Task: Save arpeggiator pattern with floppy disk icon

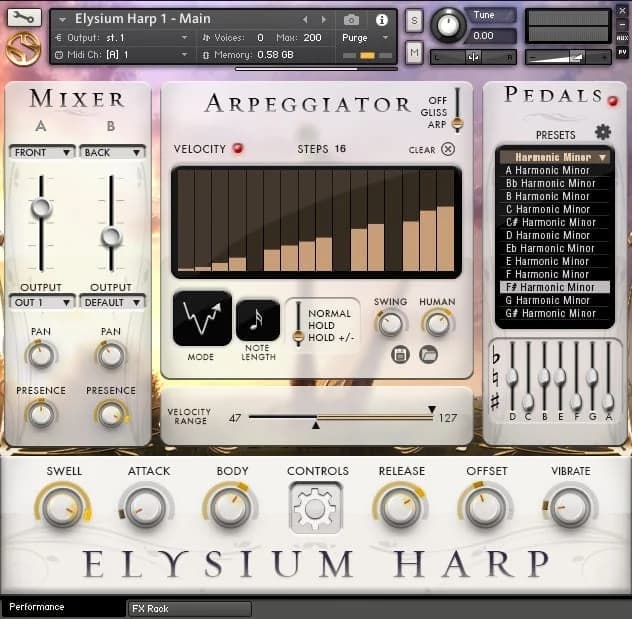Action: (x=400, y=355)
